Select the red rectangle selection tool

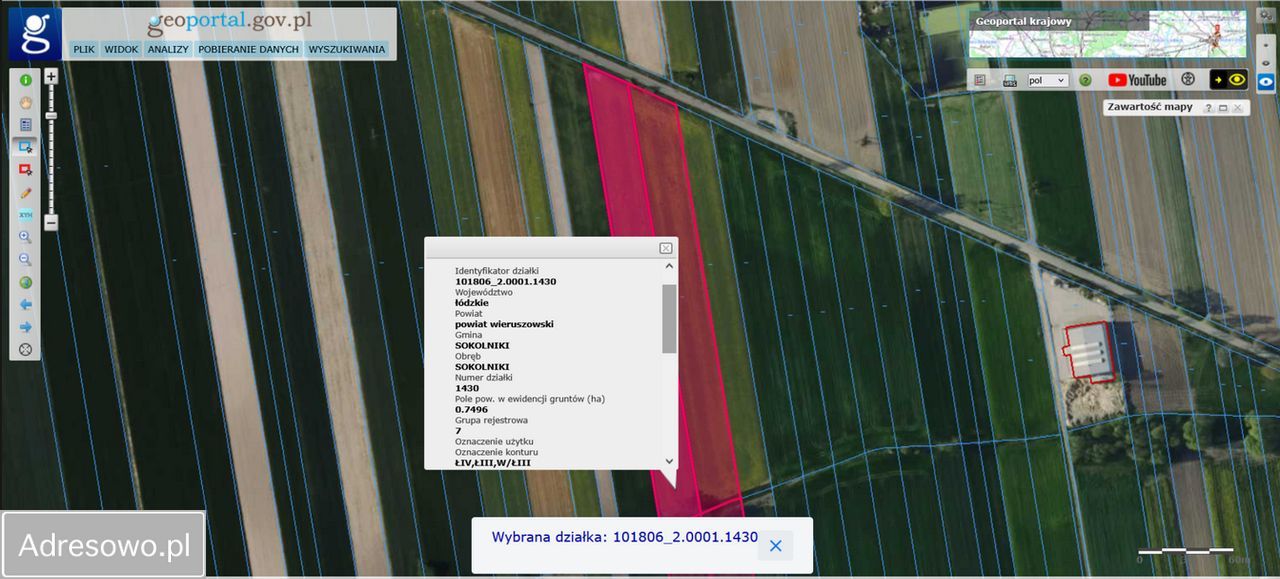pos(26,170)
